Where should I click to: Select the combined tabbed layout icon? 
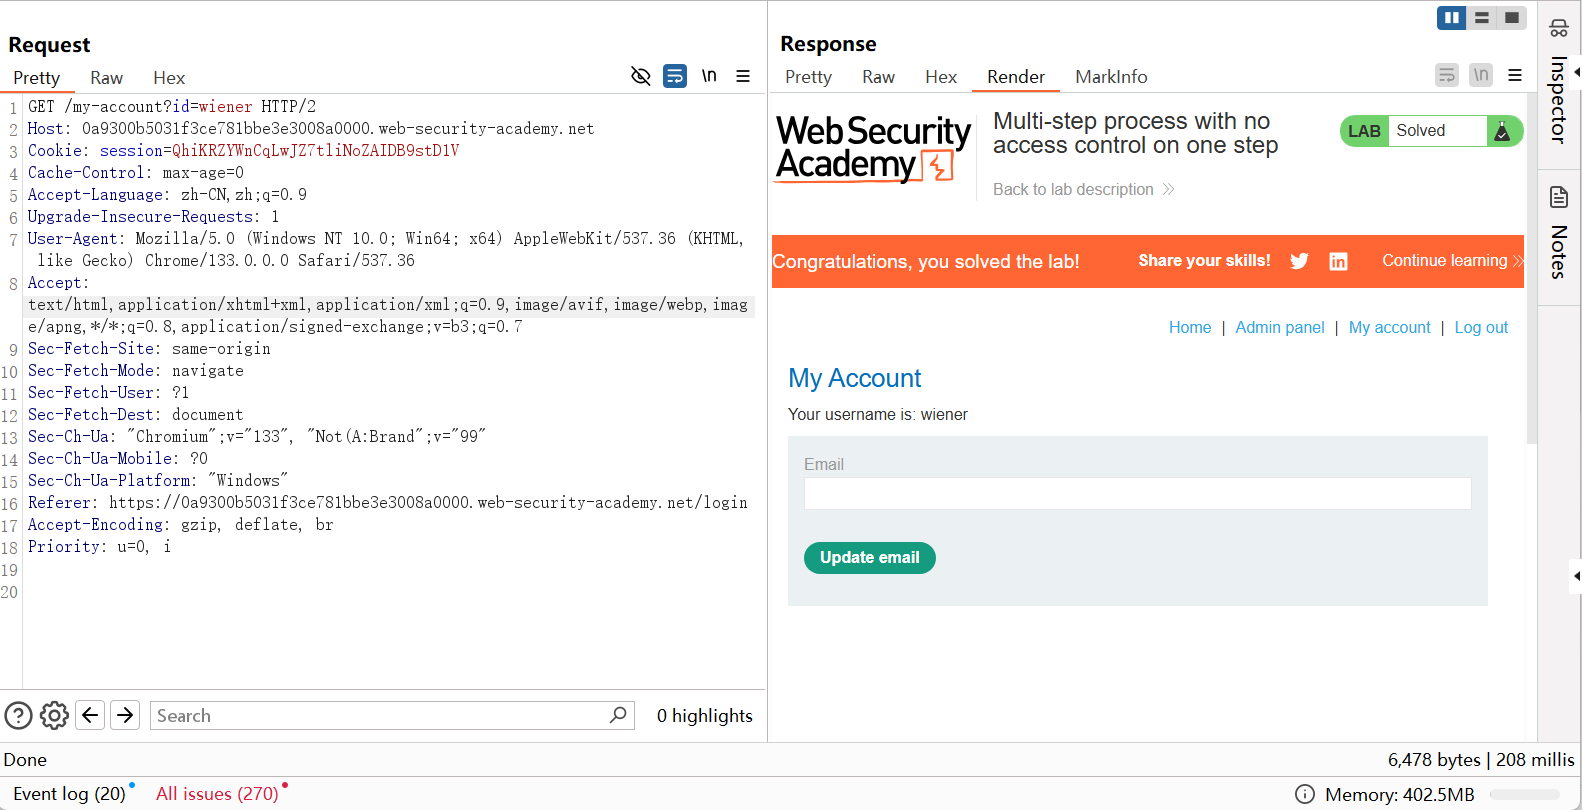[1512, 18]
